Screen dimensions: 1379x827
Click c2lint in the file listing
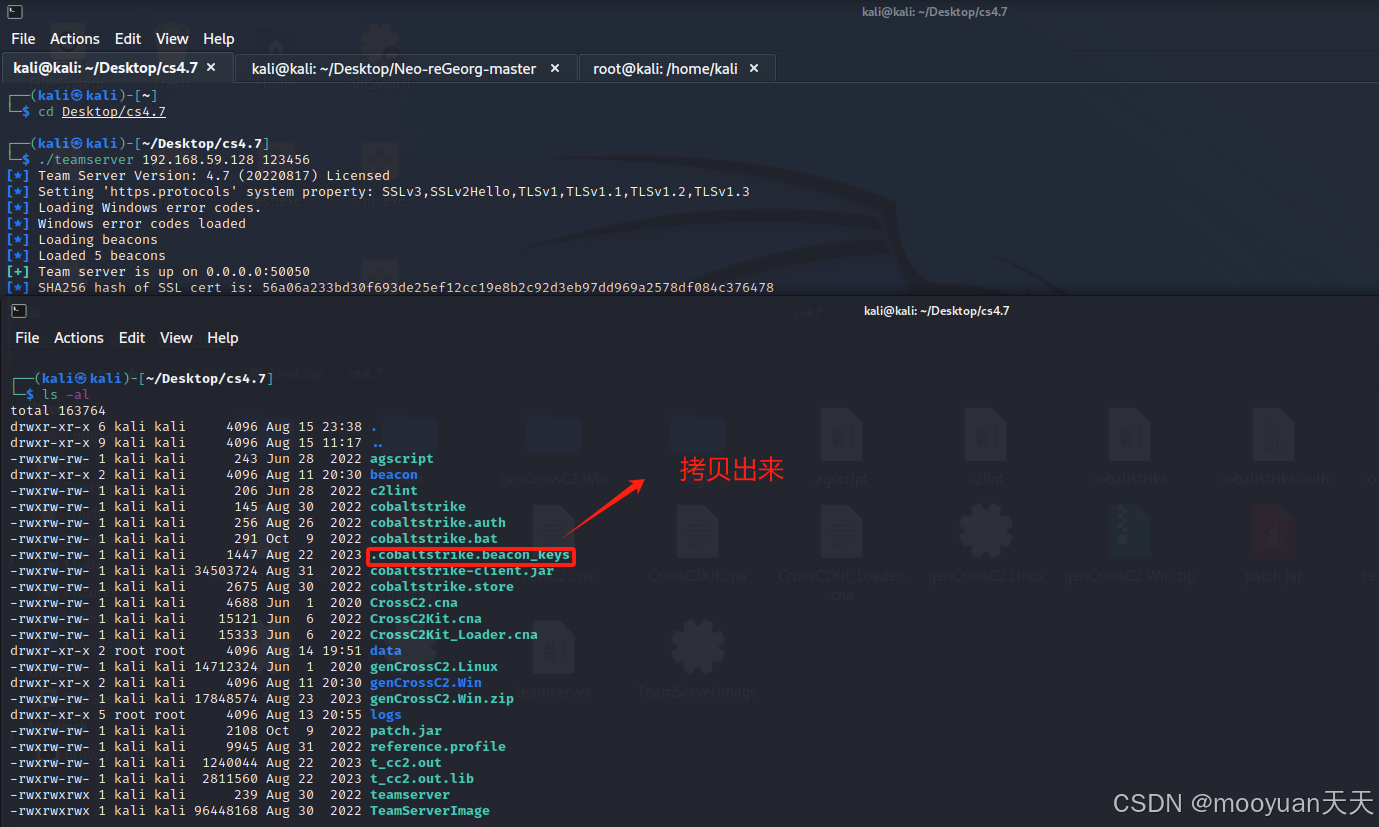[x=394, y=491]
